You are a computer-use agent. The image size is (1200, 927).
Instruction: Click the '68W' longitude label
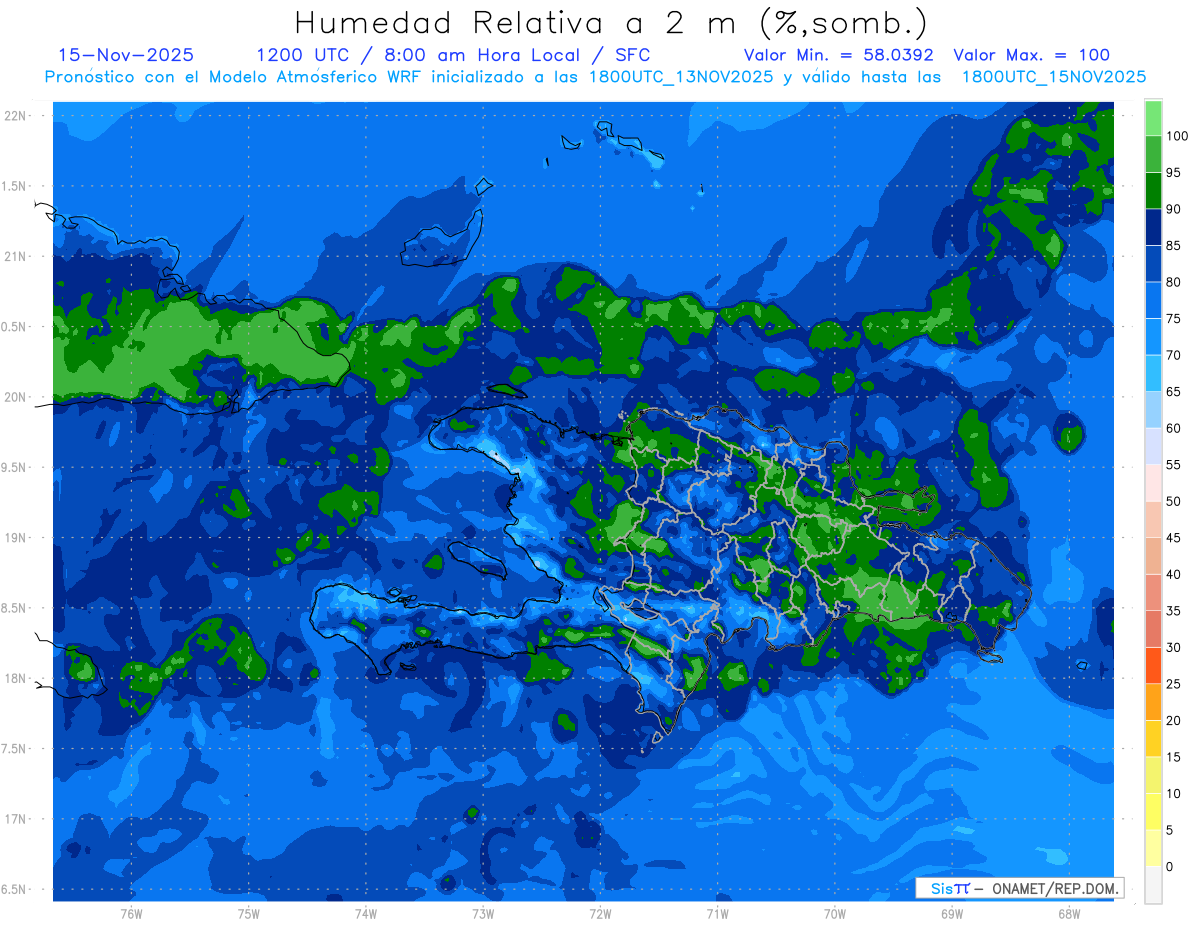[1069, 913]
